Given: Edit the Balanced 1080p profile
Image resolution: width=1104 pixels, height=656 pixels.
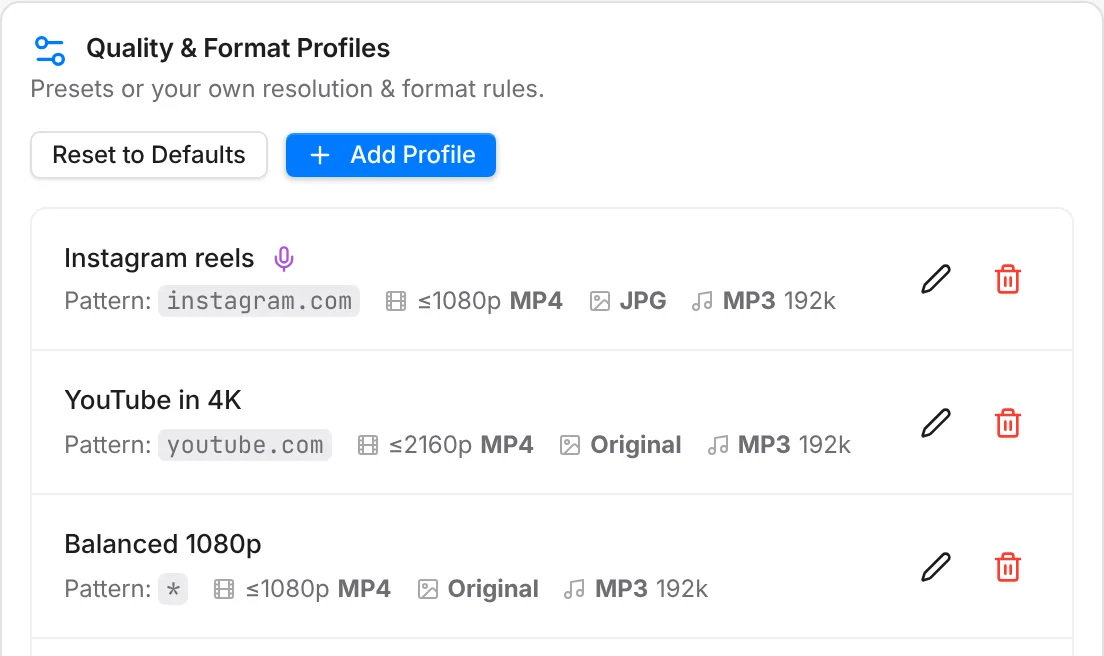Looking at the screenshot, I should click(x=936, y=567).
